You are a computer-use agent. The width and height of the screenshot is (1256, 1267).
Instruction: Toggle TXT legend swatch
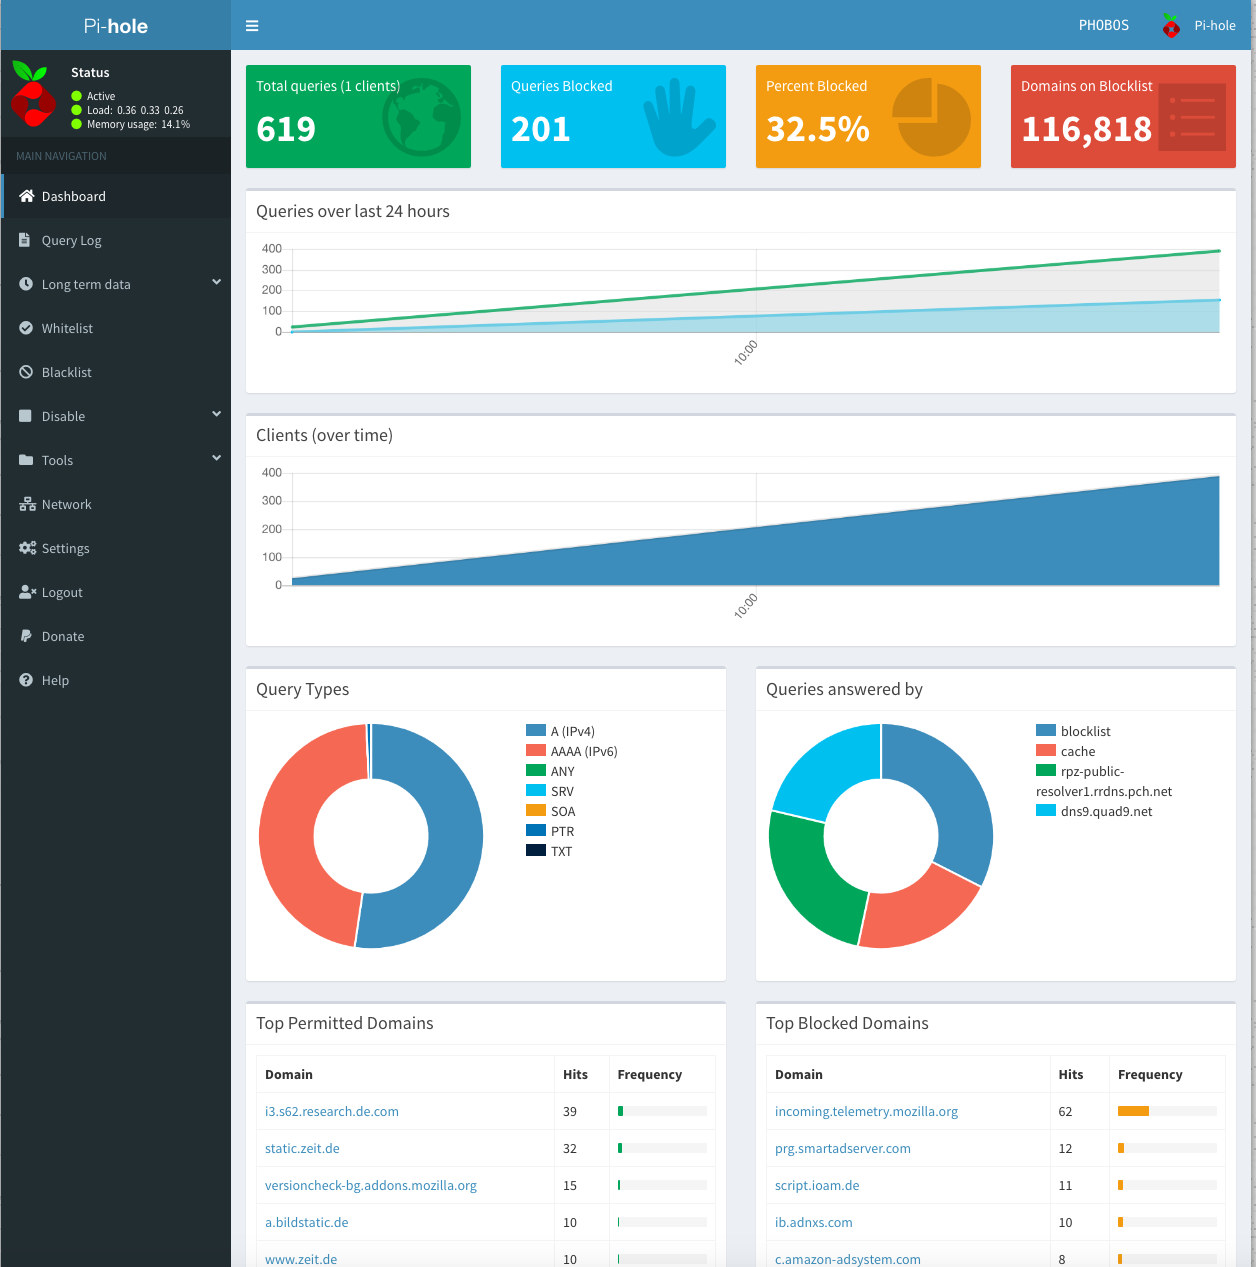(x=536, y=851)
